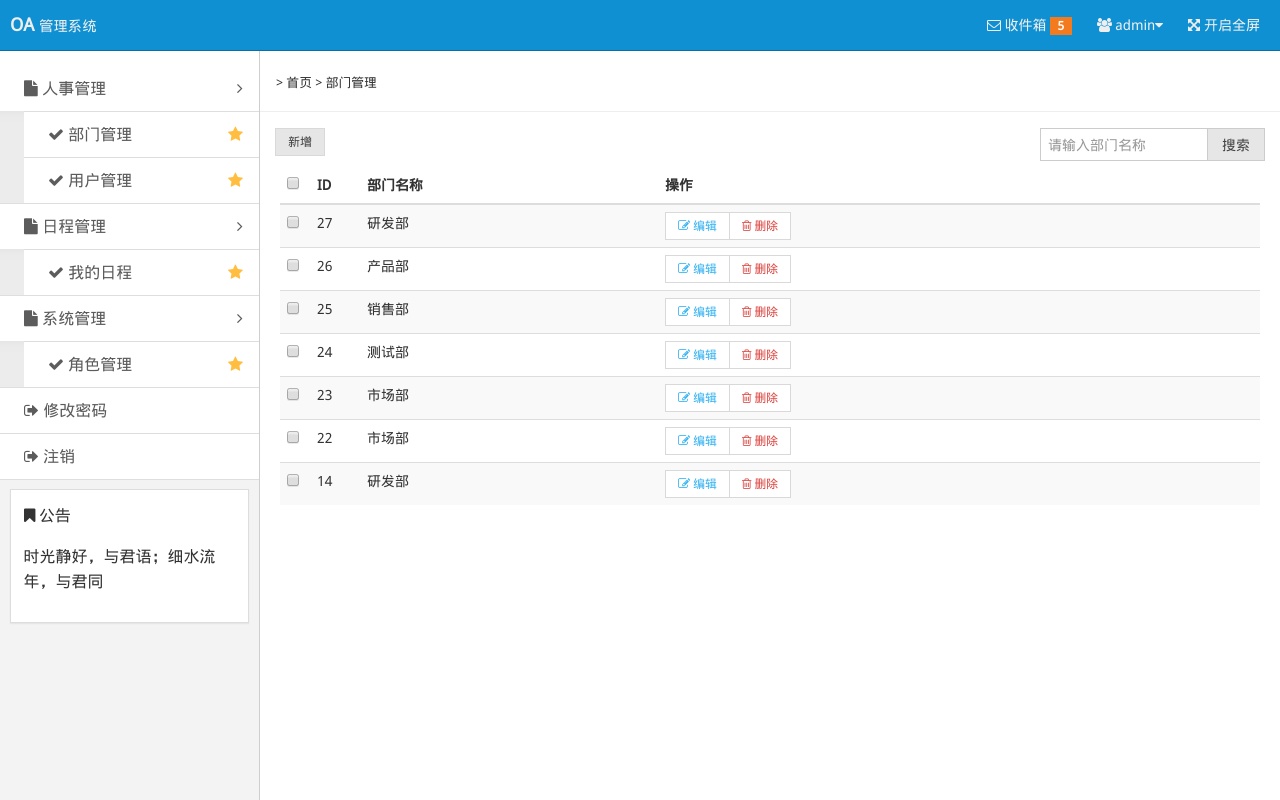
Task: Open 我的日程 in the sidebar
Action: (141, 273)
